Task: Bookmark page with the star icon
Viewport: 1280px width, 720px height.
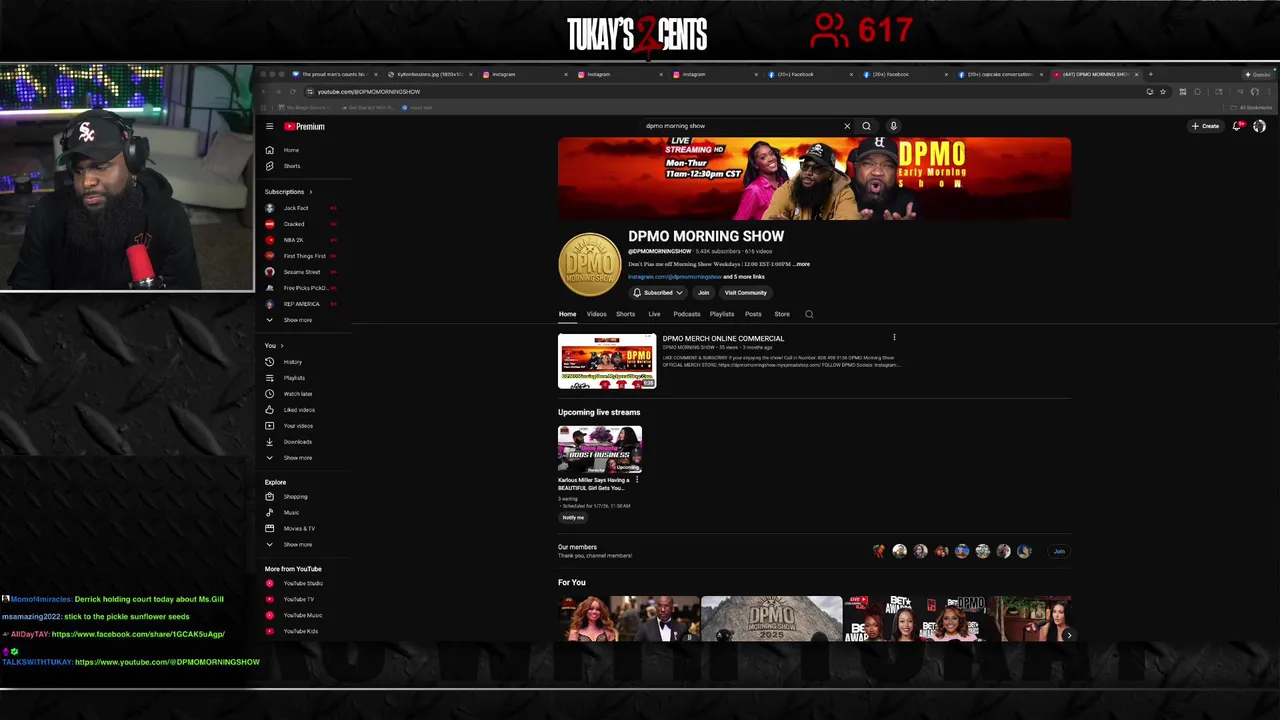Action: click(x=1162, y=92)
